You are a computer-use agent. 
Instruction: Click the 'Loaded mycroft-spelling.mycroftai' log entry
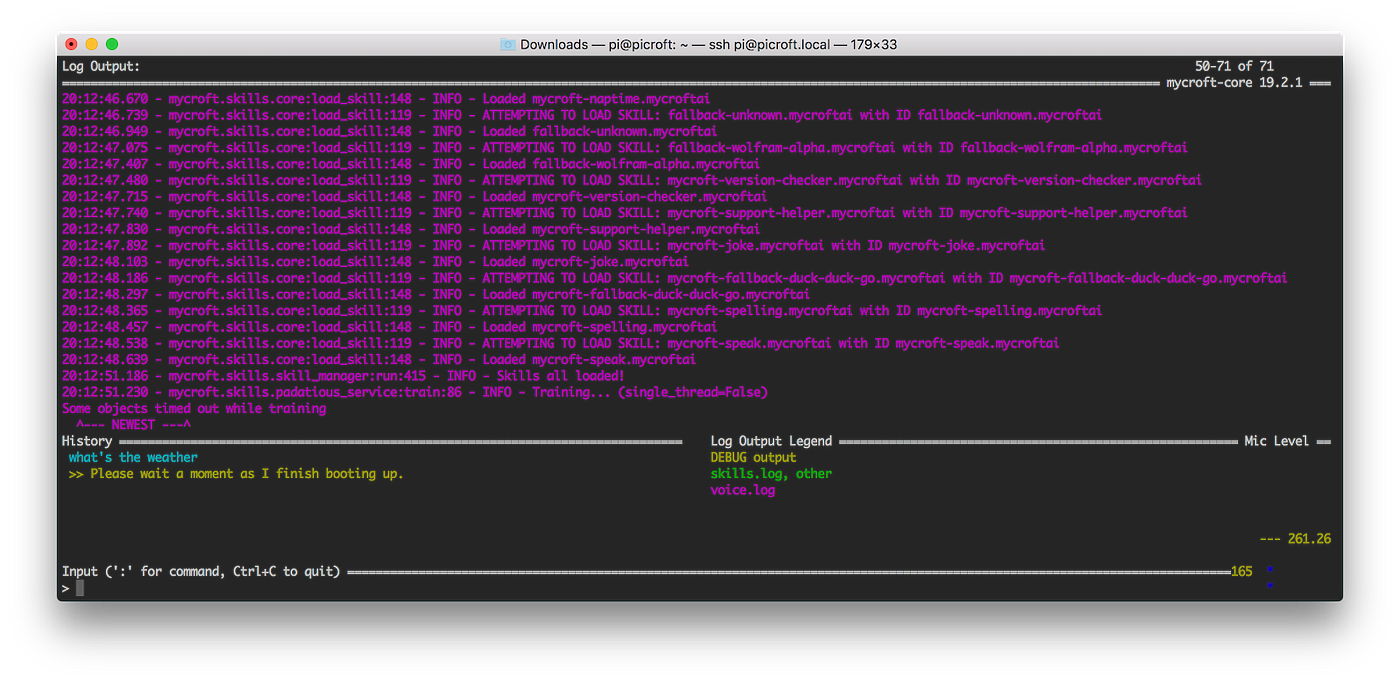point(390,327)
